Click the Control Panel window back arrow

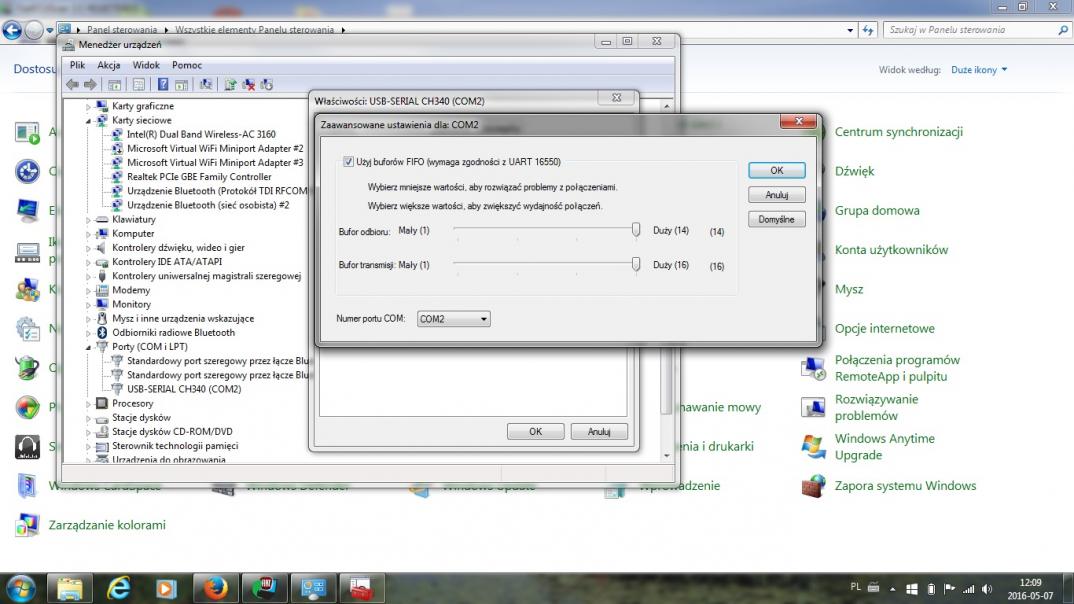click(12, 30)
